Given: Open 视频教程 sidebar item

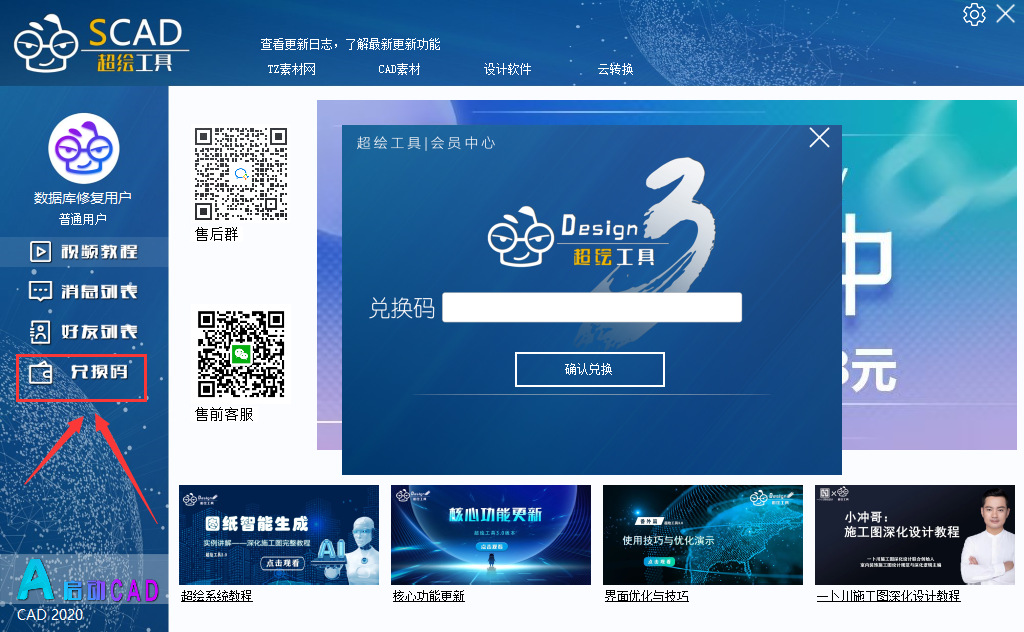Looking at the screenshot, I should (x=84, y=251).
